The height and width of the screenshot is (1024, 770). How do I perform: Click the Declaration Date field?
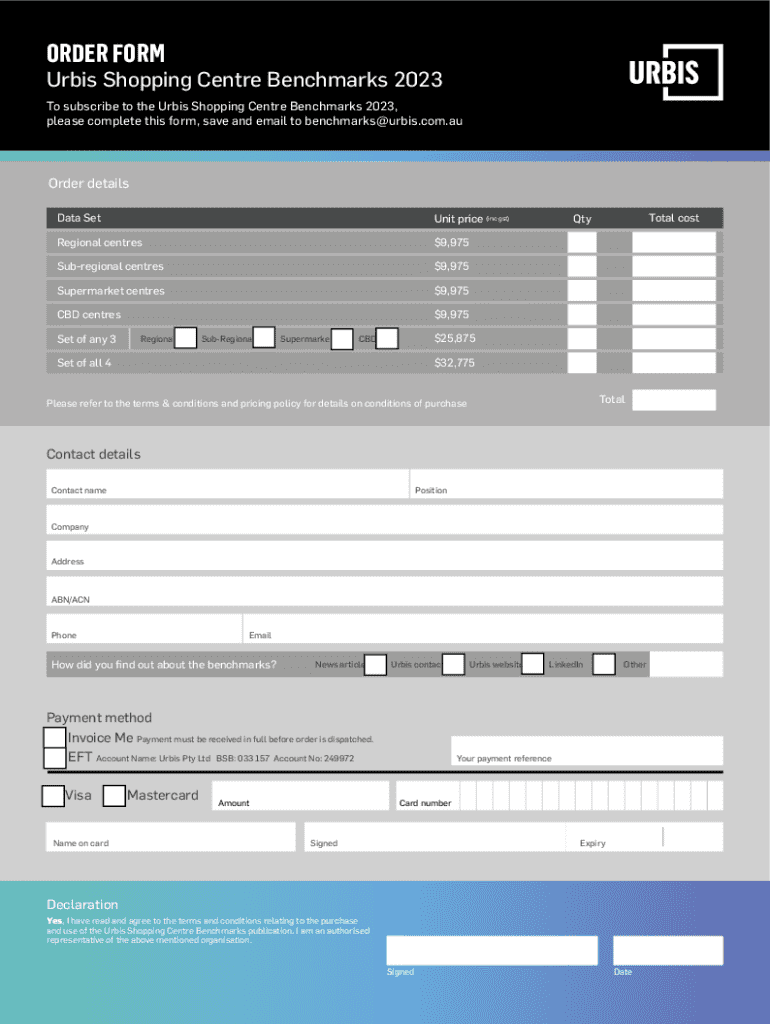click(667, 950)
